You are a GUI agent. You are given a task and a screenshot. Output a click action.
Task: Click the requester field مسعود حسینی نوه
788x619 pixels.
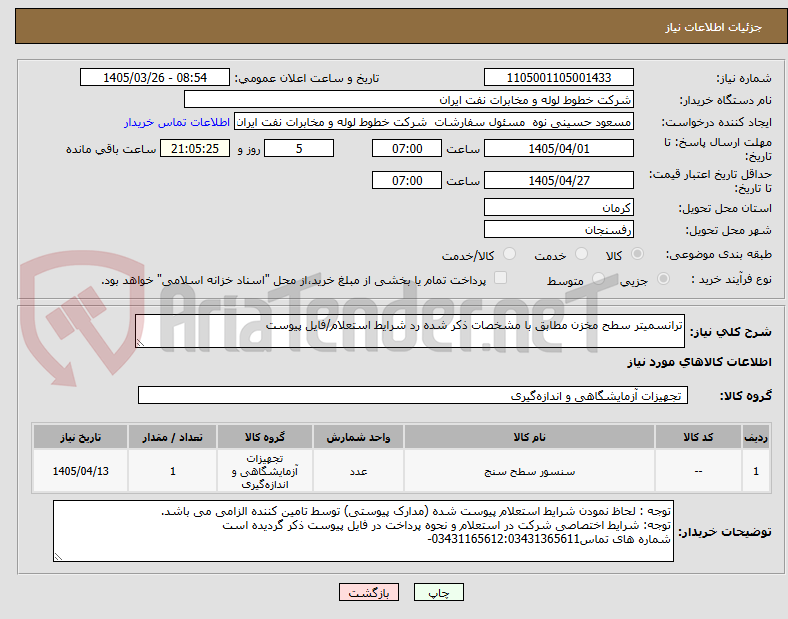(x=434, y=122)
